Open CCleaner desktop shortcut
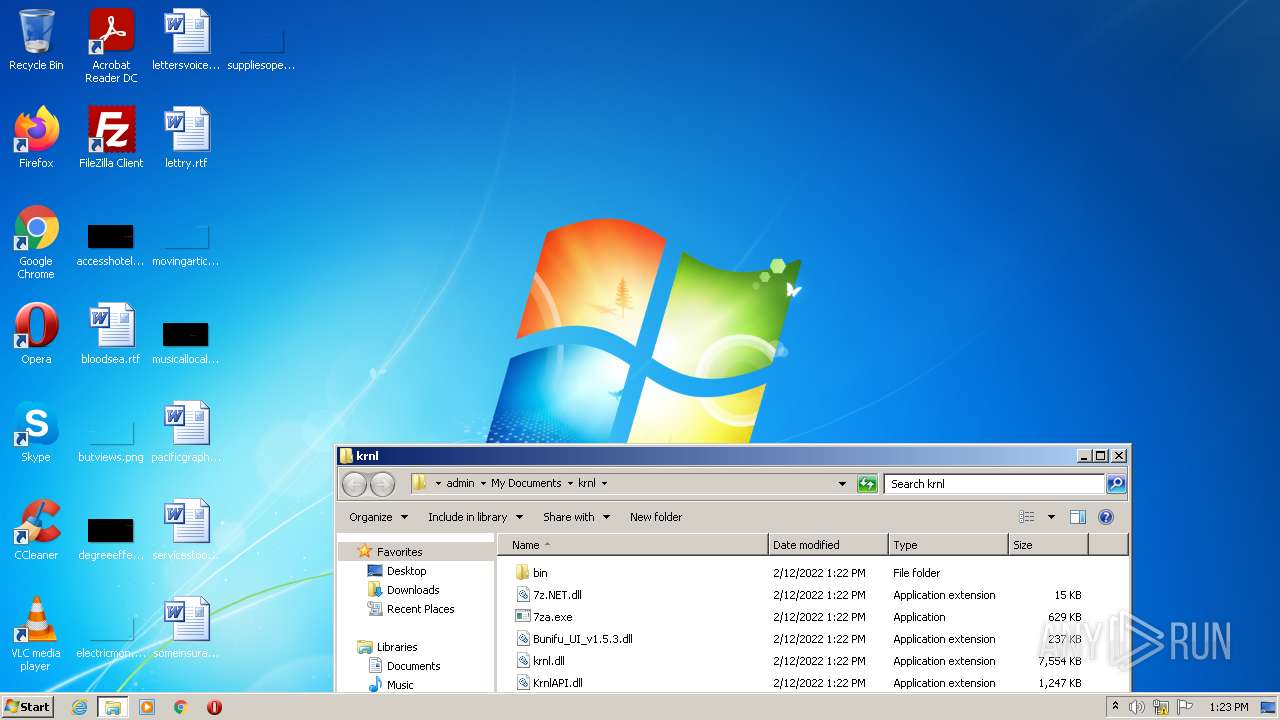 pyautogui.click(x=36, y=531)
